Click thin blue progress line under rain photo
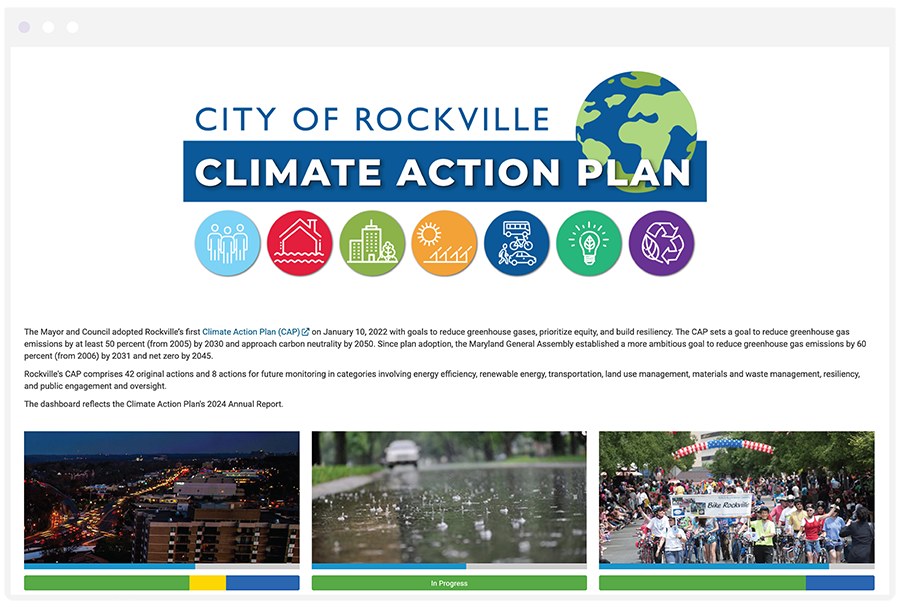The image size is (900, 605). 389,567
